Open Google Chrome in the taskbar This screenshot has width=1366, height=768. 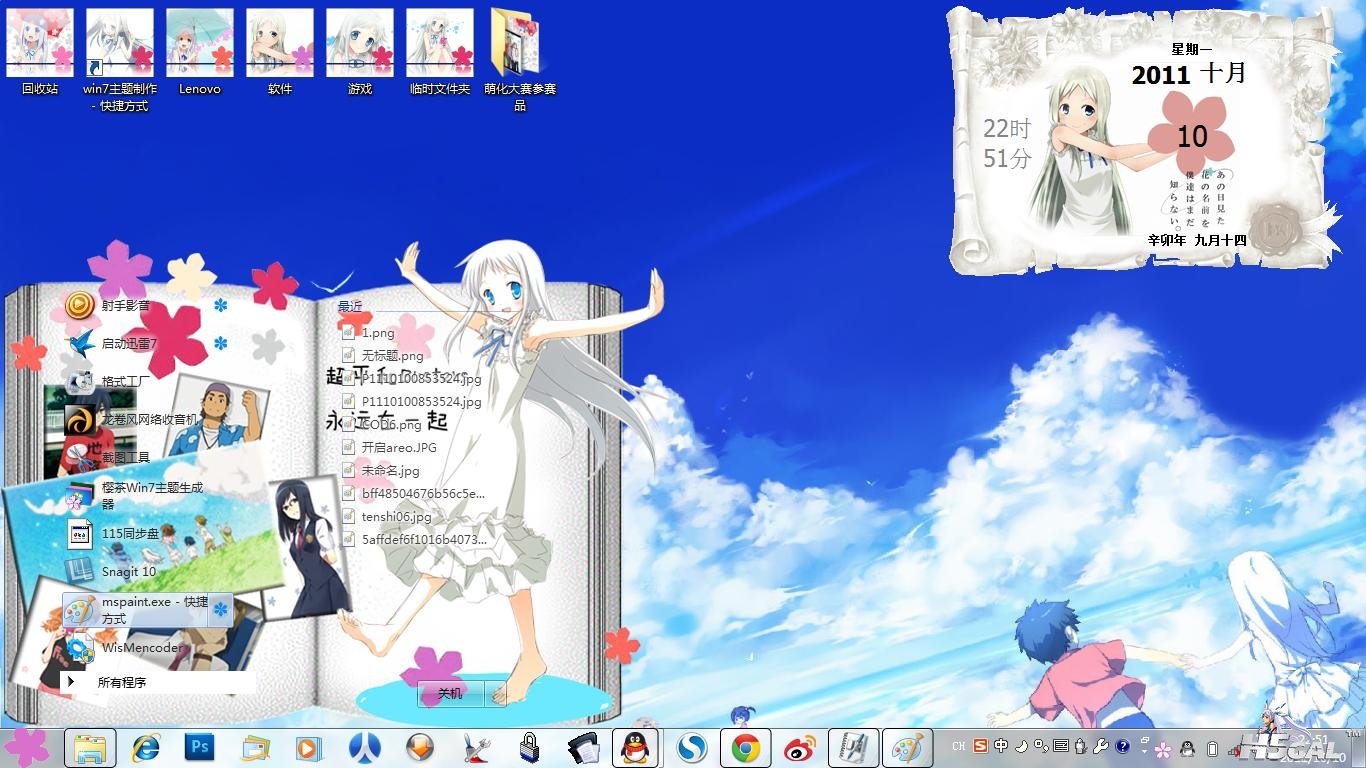745,748
